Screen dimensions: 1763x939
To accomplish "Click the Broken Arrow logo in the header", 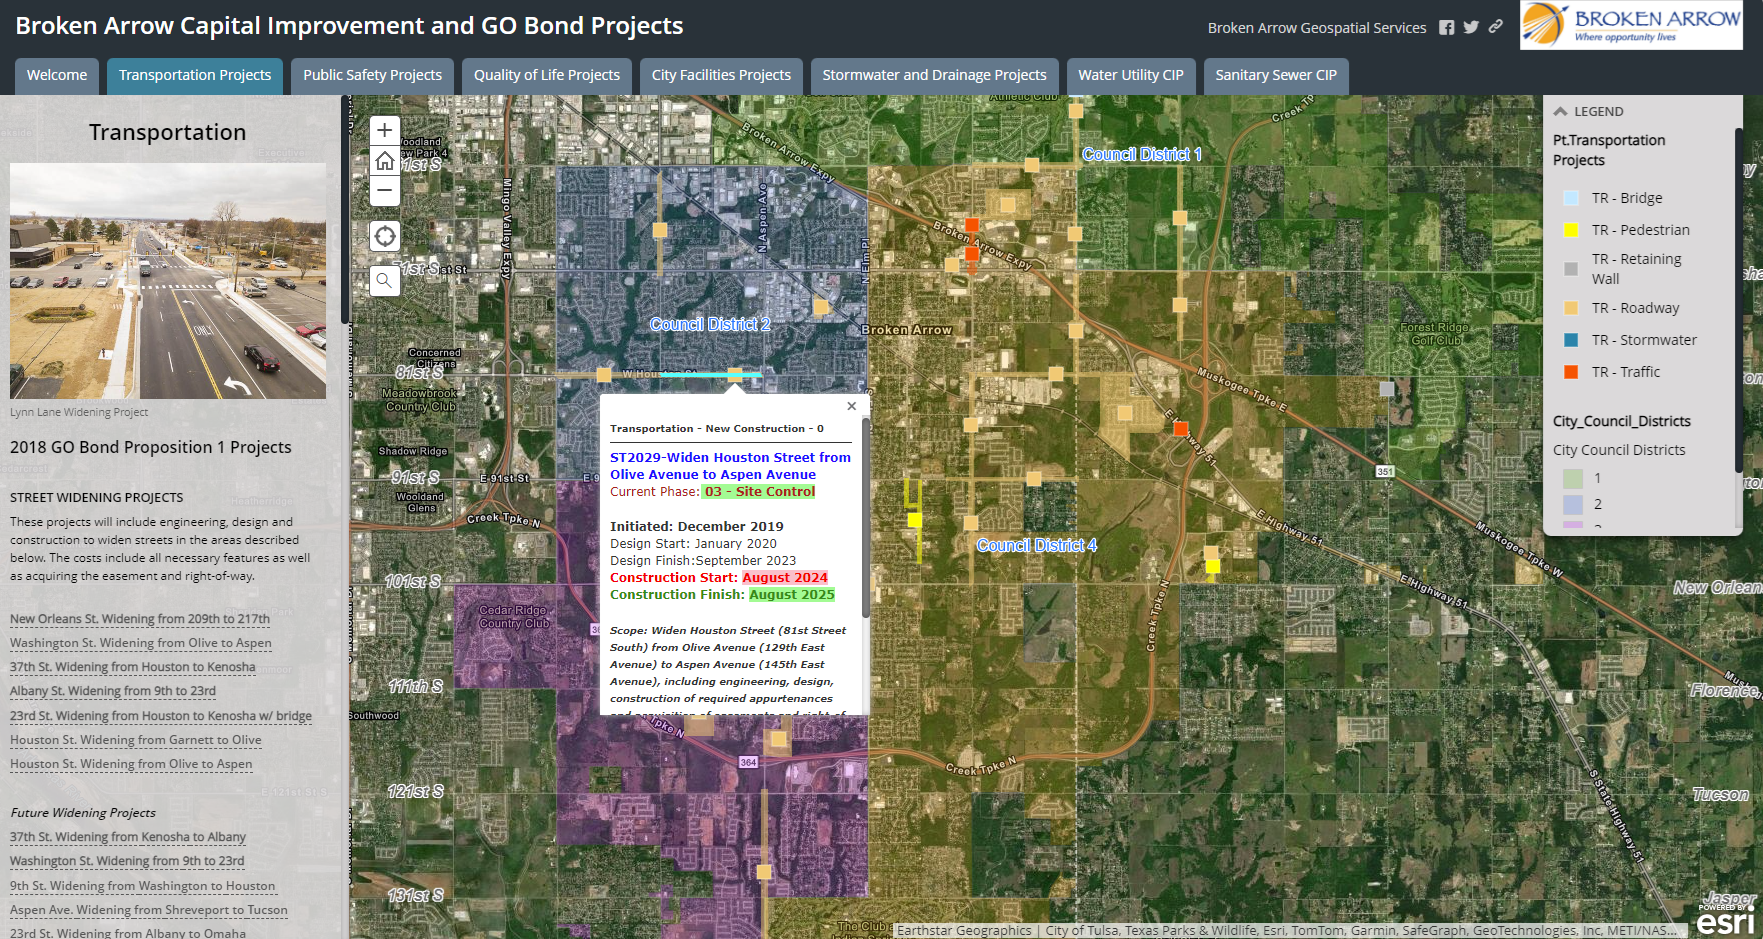I will [x=1630, y=24].
